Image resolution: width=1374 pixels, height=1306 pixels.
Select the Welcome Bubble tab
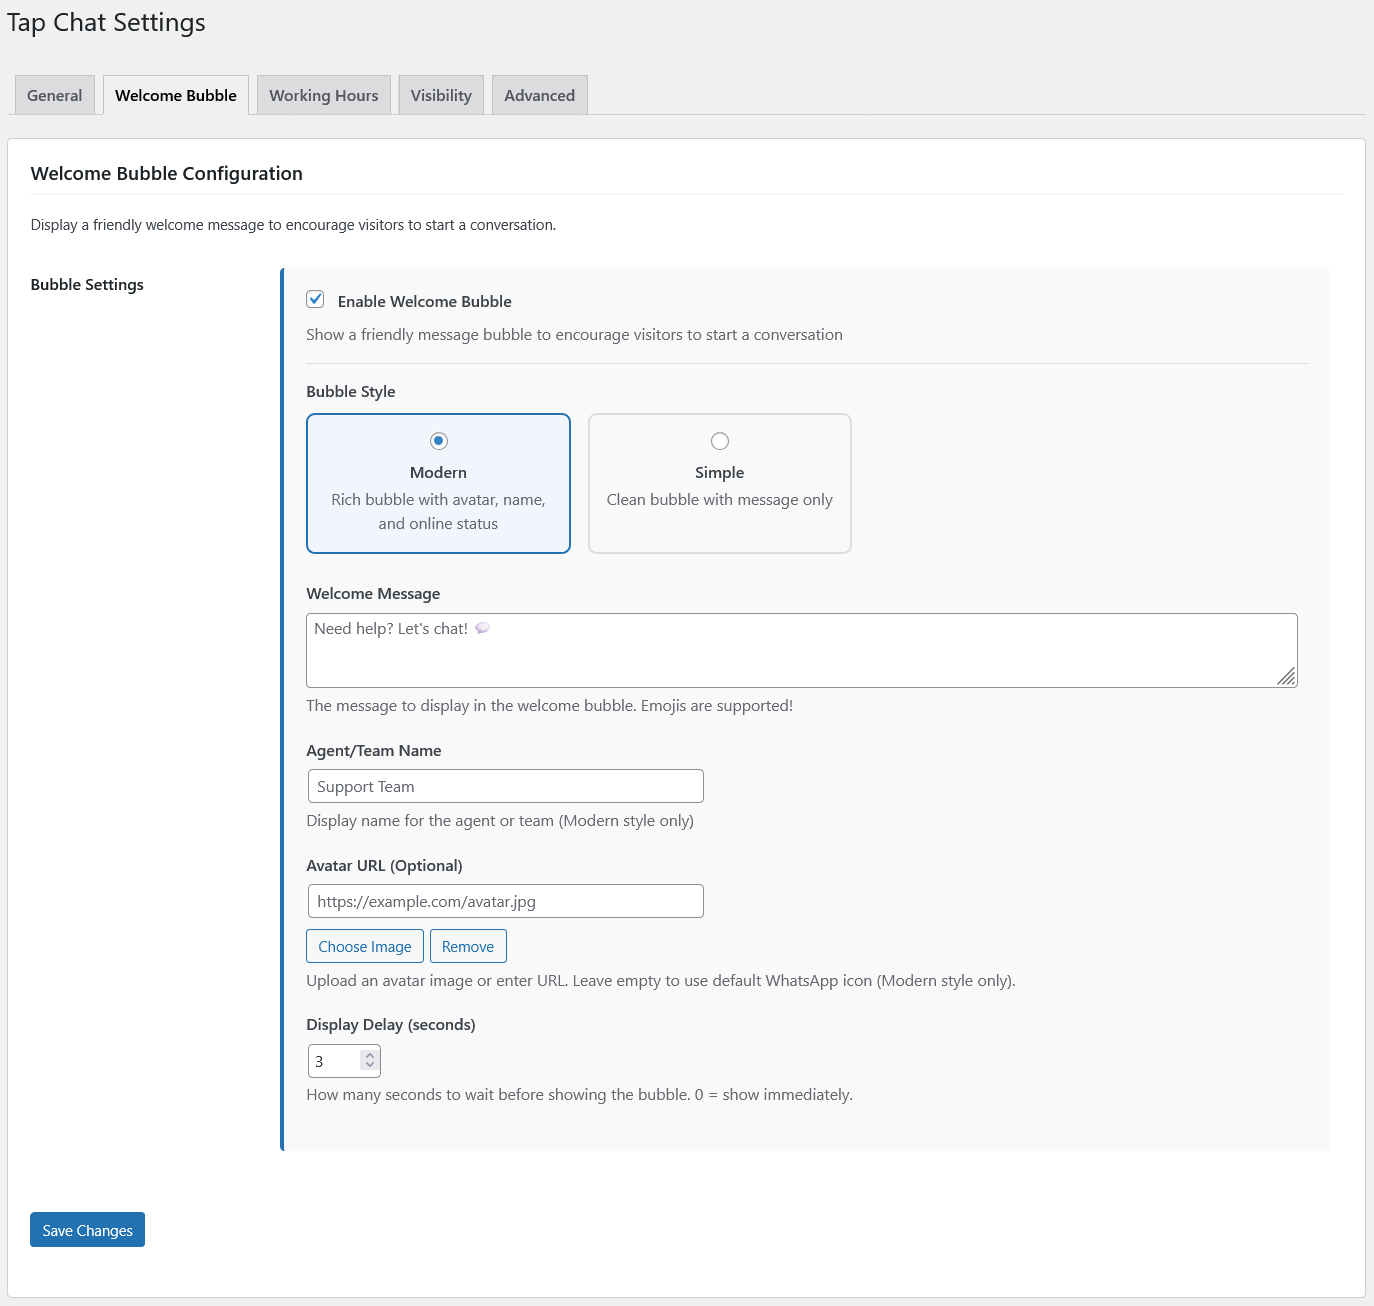click(176, 96)
